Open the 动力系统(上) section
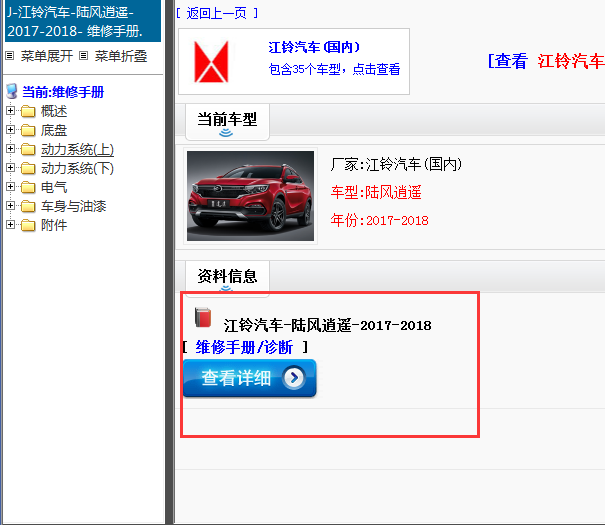605x525 pixels. tap(77, 149)
